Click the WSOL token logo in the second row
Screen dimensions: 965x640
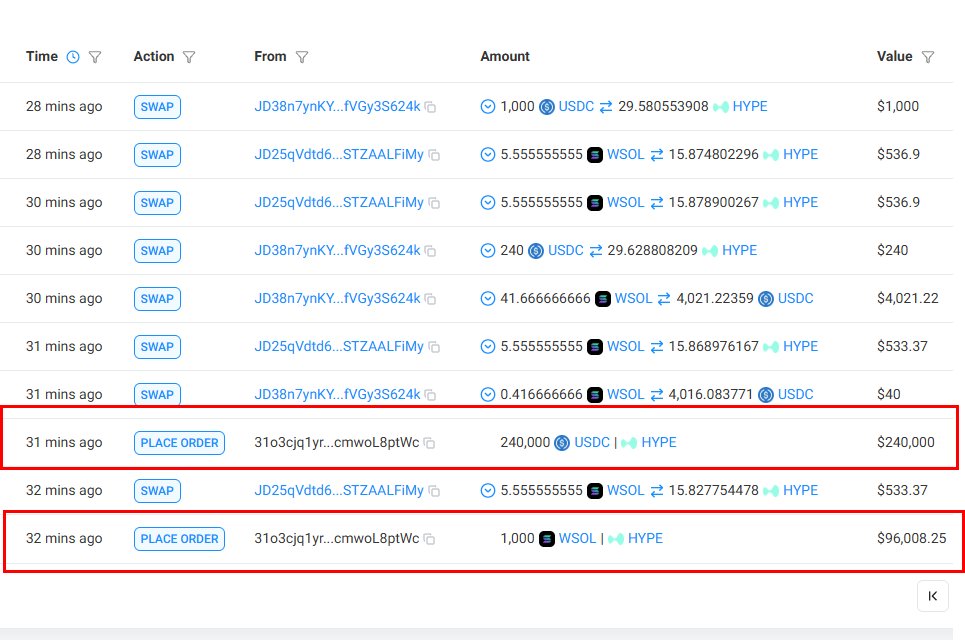point(594,154)
